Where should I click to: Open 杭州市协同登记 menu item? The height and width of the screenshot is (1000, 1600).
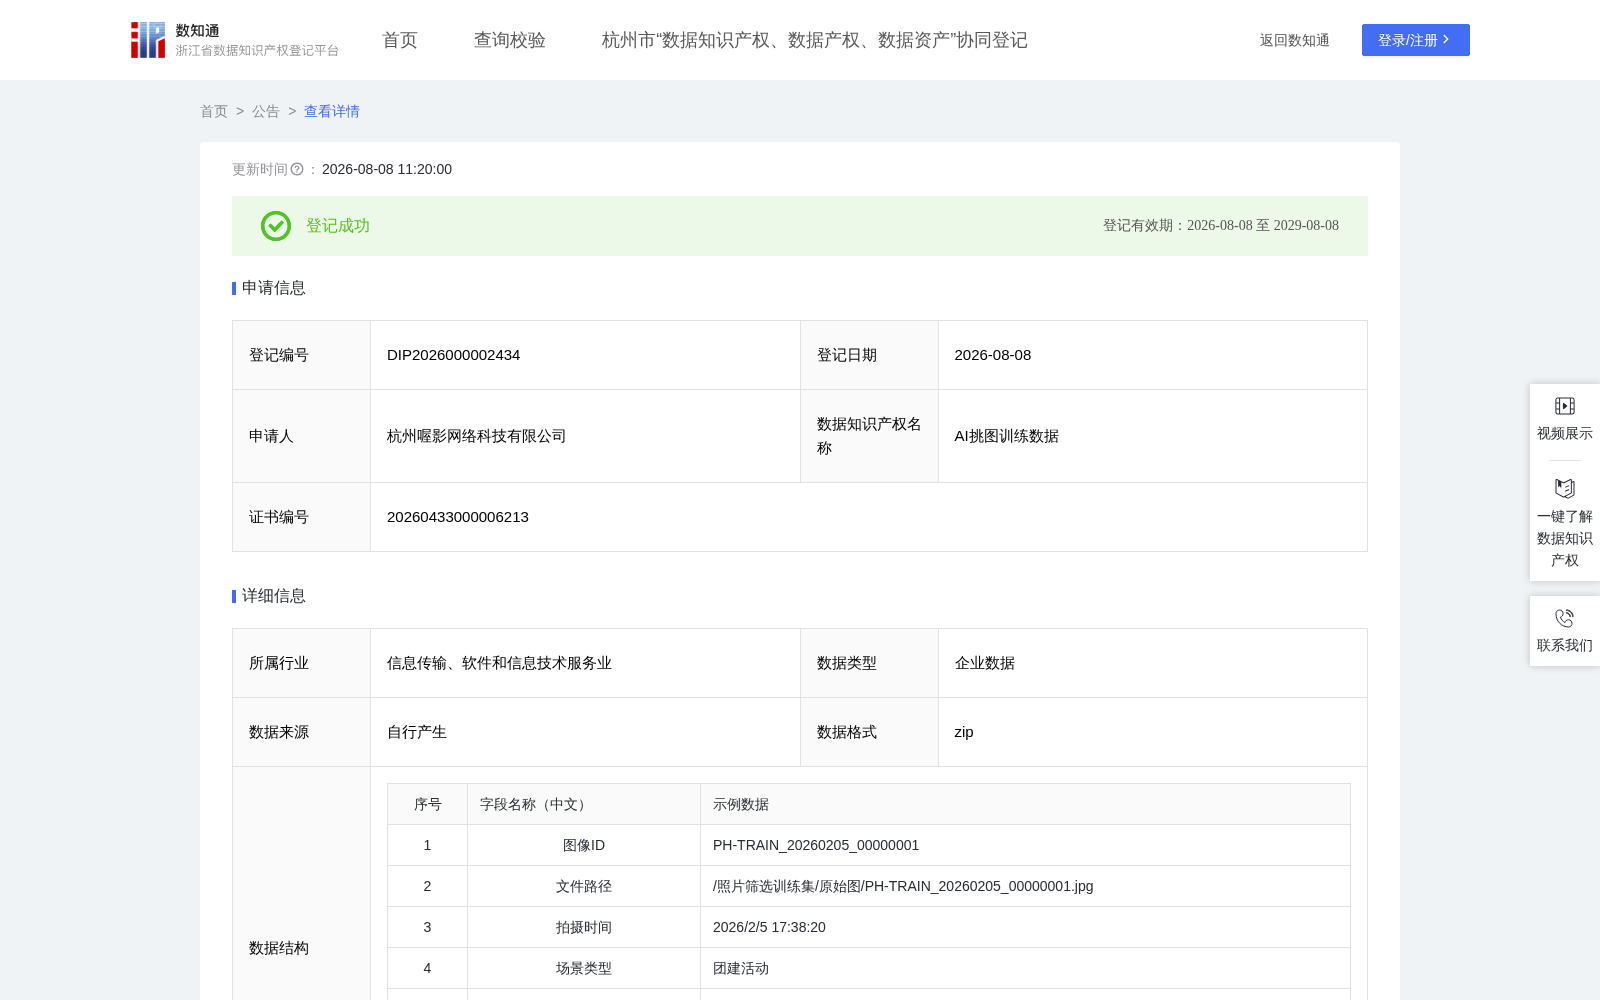[815, 40]
